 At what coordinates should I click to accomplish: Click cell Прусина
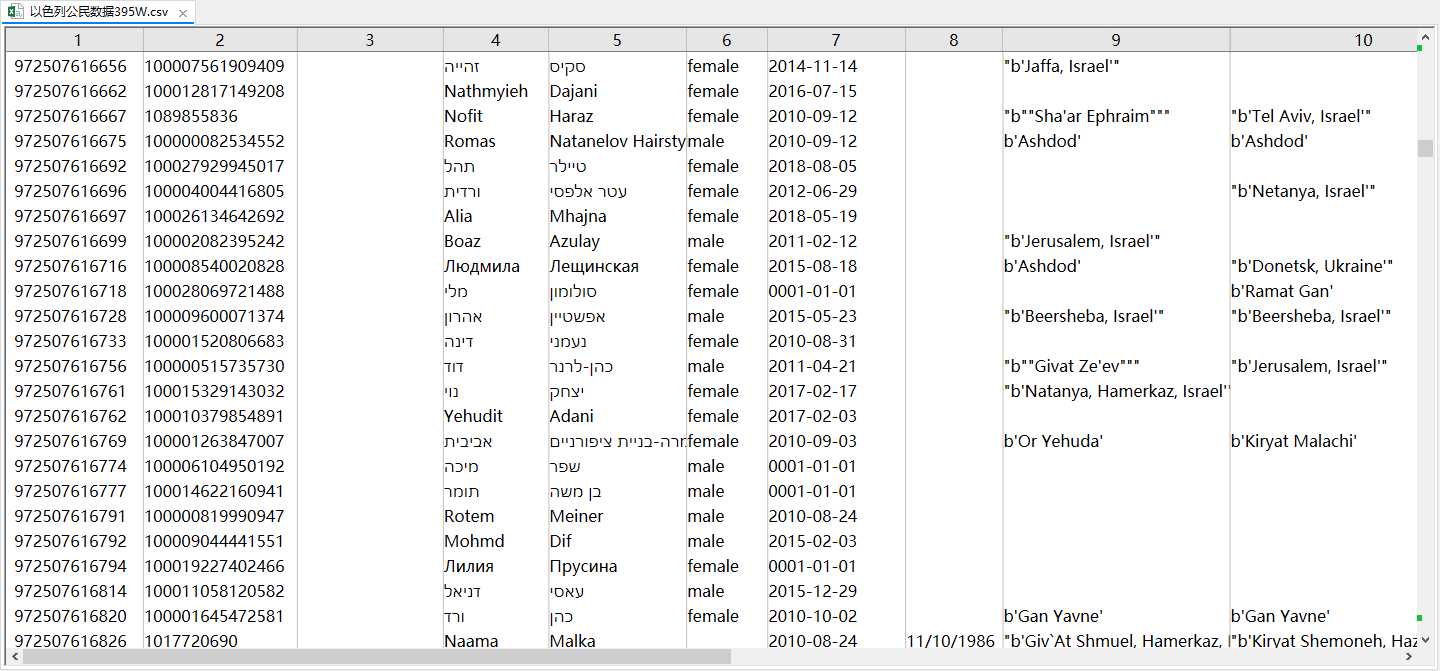coord(583,566)
